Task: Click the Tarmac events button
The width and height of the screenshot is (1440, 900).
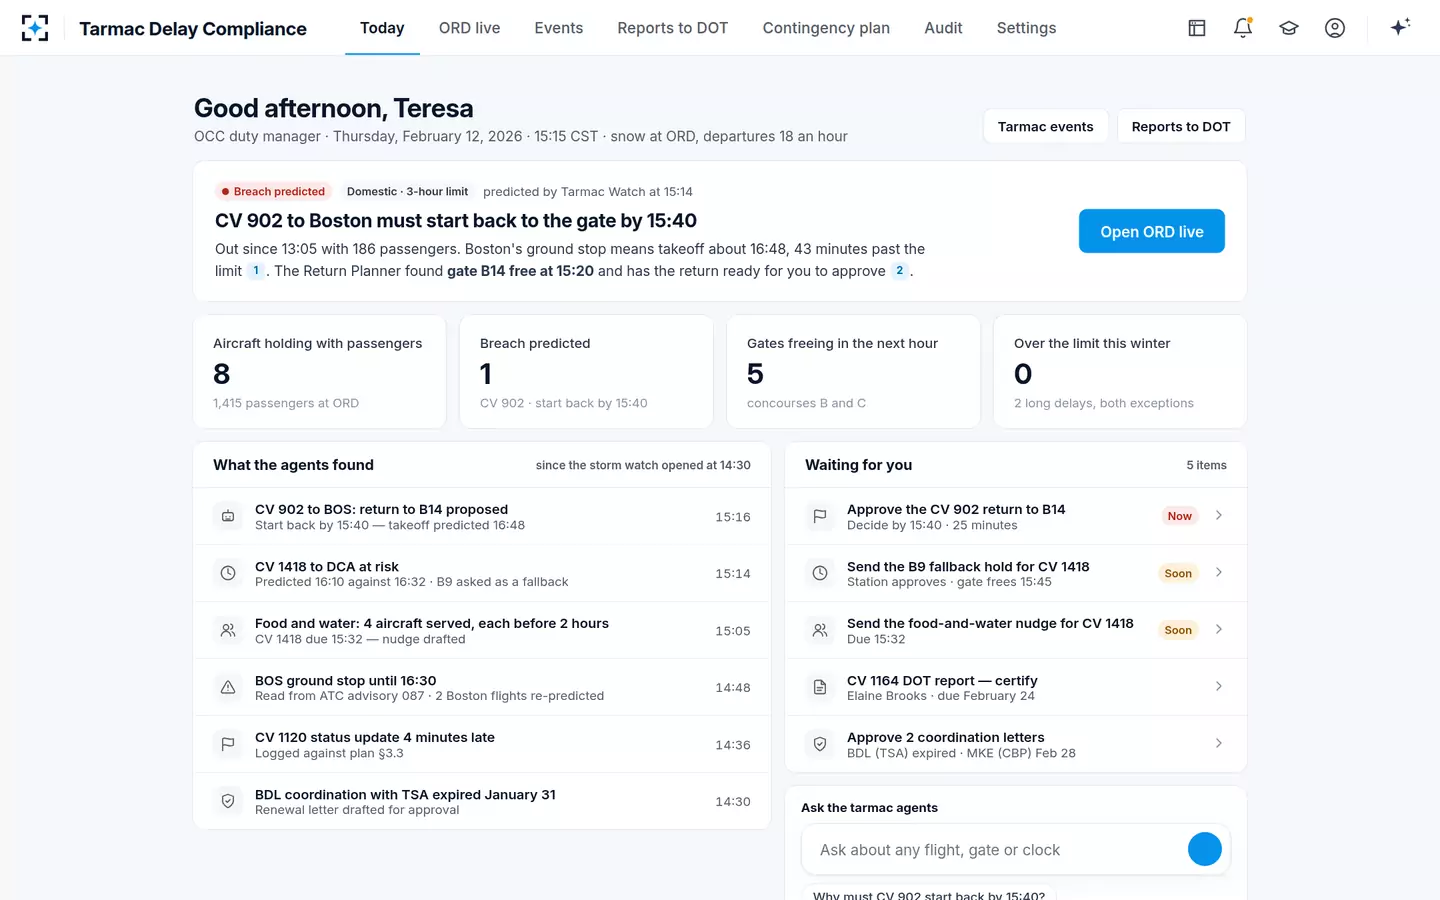Action: (1046, 126)
